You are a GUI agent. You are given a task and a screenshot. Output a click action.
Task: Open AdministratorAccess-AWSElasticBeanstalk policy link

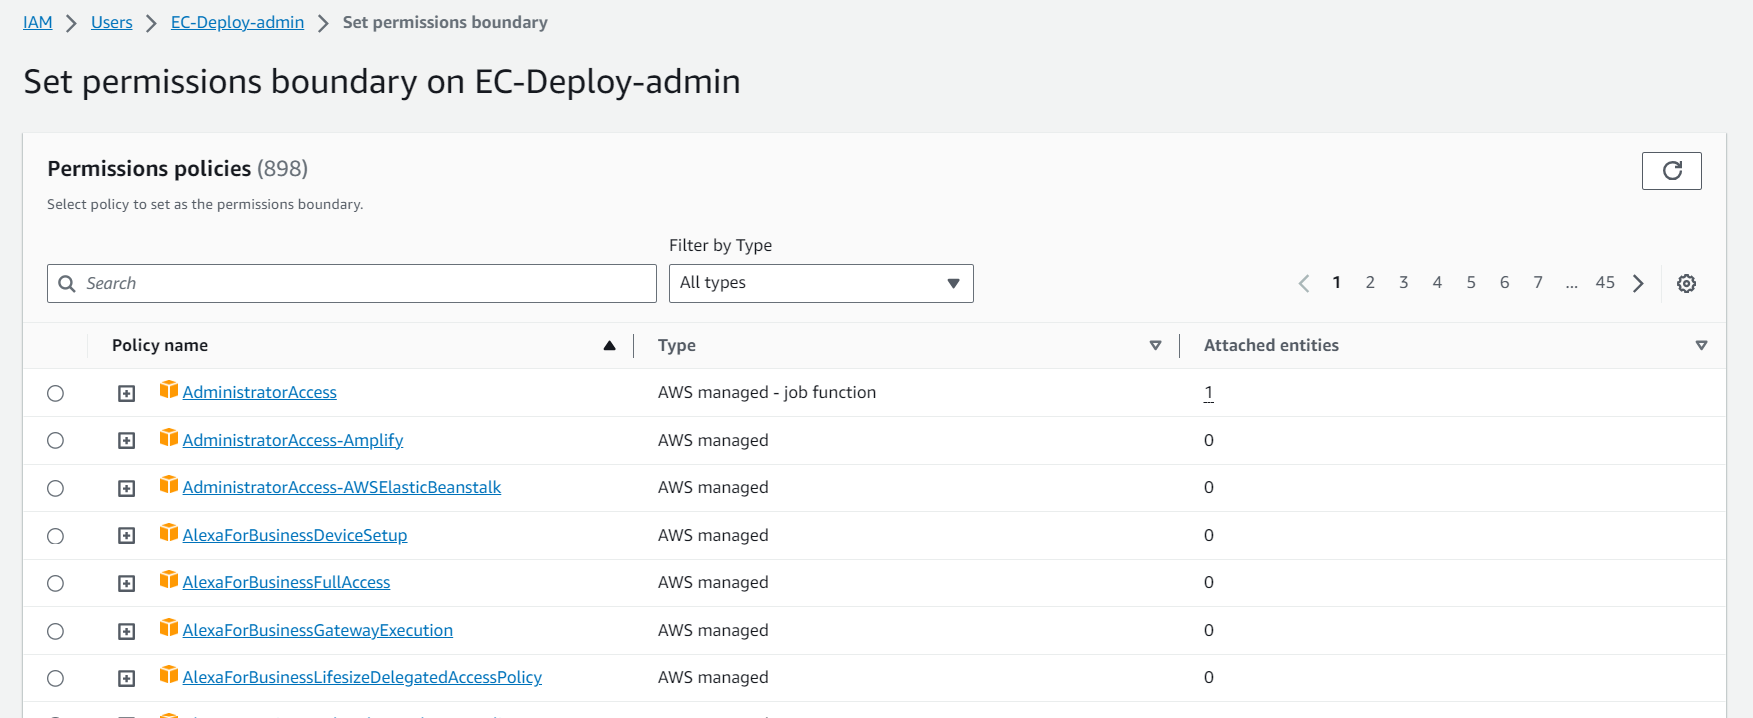[342, 487]
